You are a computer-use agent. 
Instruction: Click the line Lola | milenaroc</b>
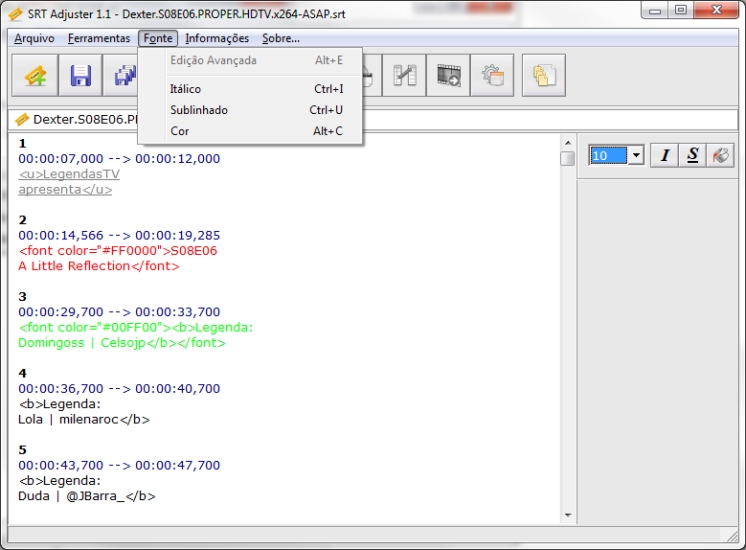pyautogui.click(x=84, y=419)
